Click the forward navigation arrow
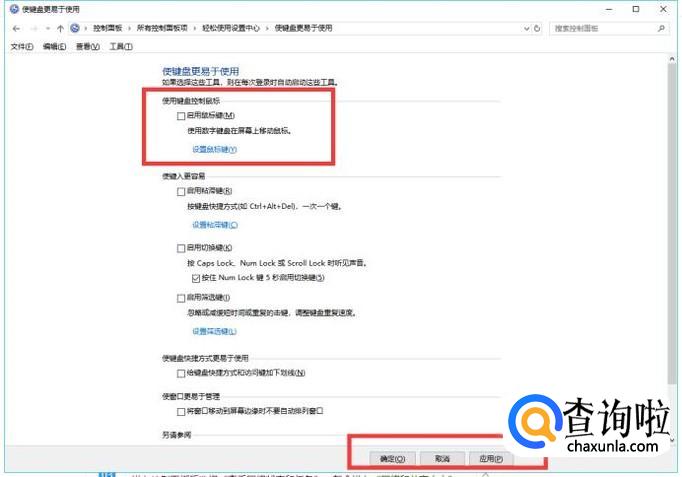The height and width of the screenshot is (477, 682). [x=34, y=29]
